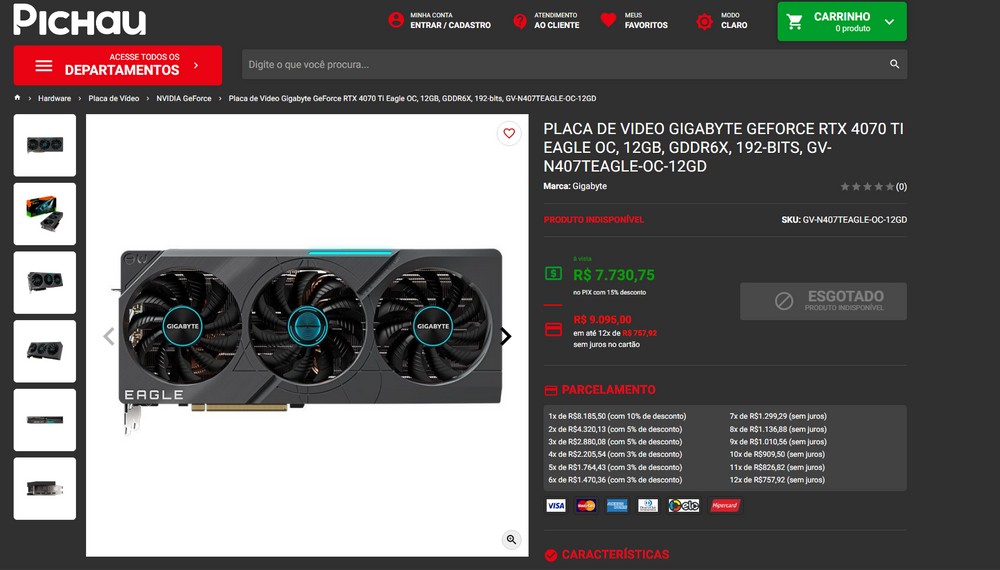Click the Esgotado unavailable button
The height and width of the screenshot is (570, 1000).
coord(823,301)
